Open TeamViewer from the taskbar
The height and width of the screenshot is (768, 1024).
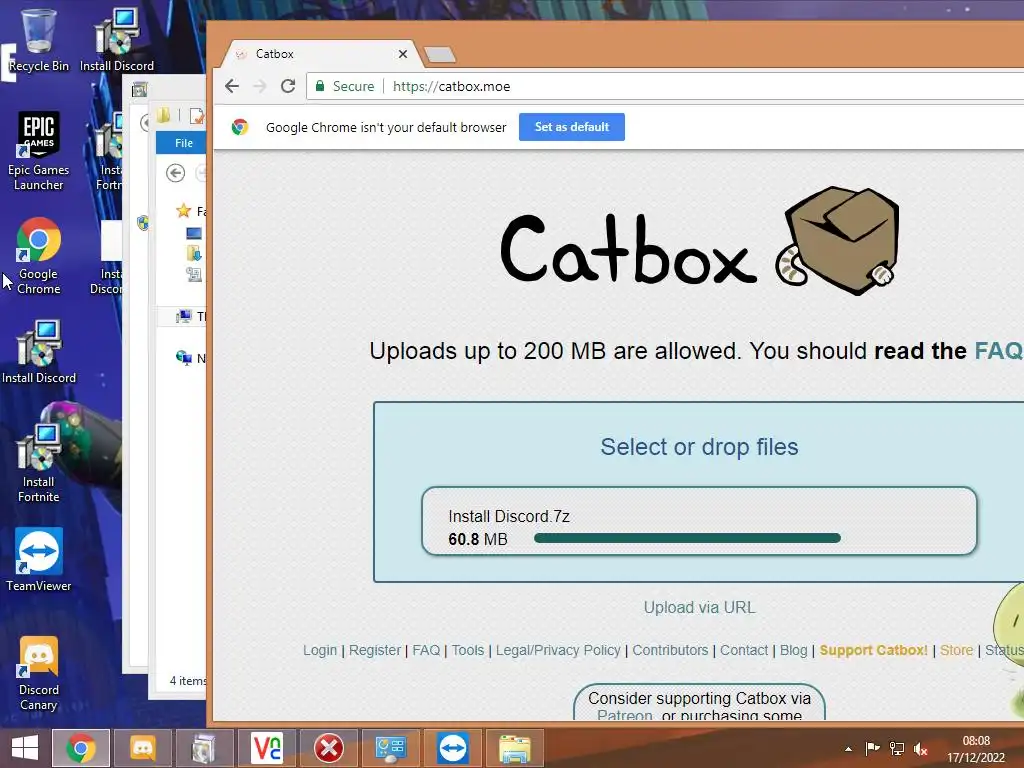tap(453, 748)
